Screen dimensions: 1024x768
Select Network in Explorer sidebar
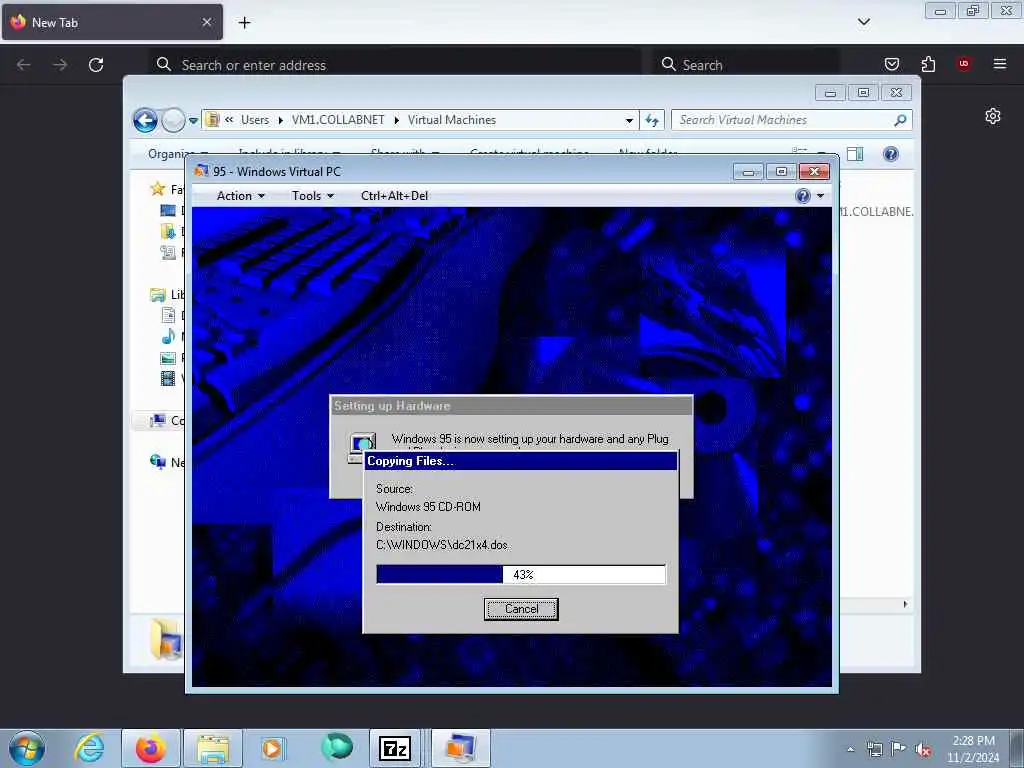coord(167,462)
